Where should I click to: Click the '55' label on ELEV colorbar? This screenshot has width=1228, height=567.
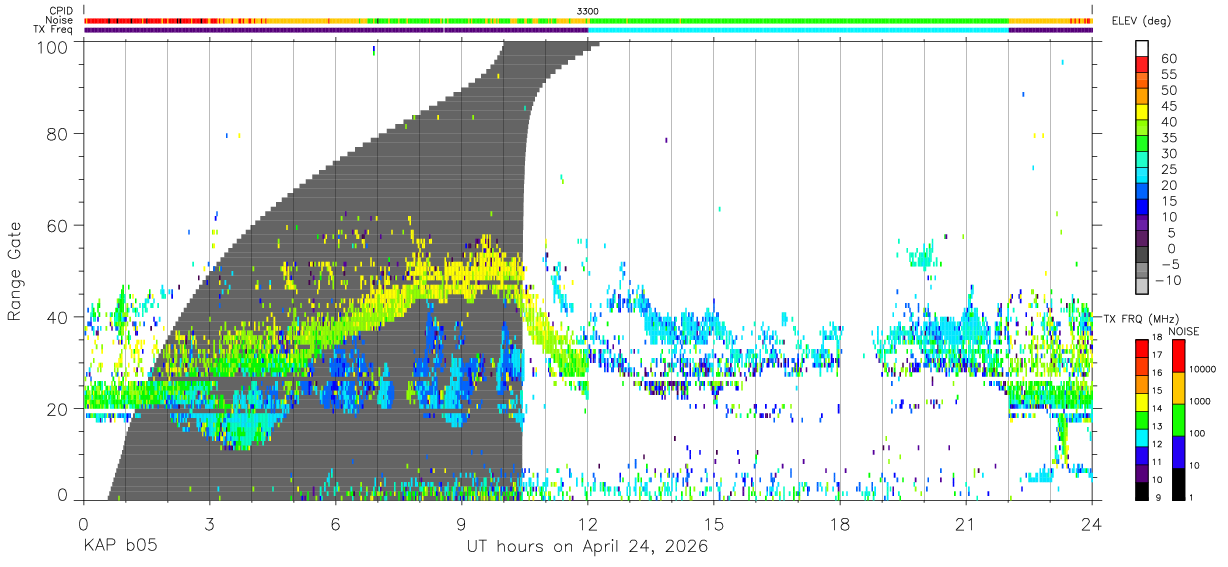pos(1169,75)
